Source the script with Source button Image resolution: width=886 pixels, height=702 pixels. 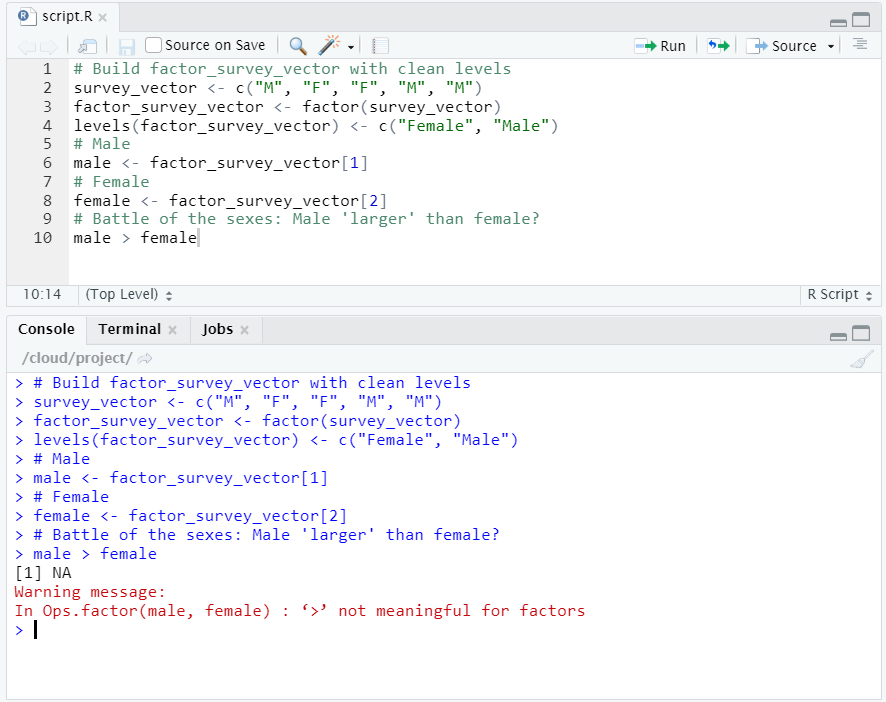coord(782,46)
